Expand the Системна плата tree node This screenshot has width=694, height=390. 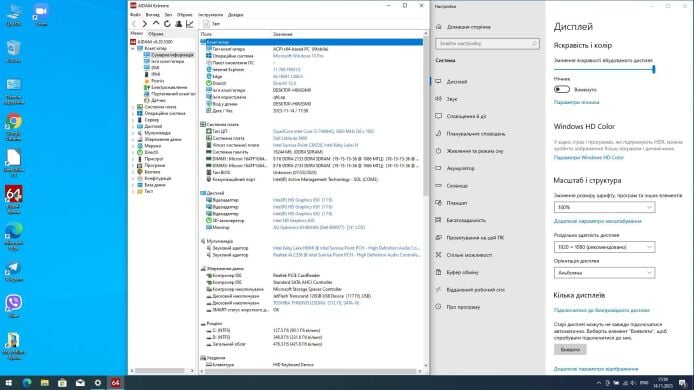tap(133, 107)
